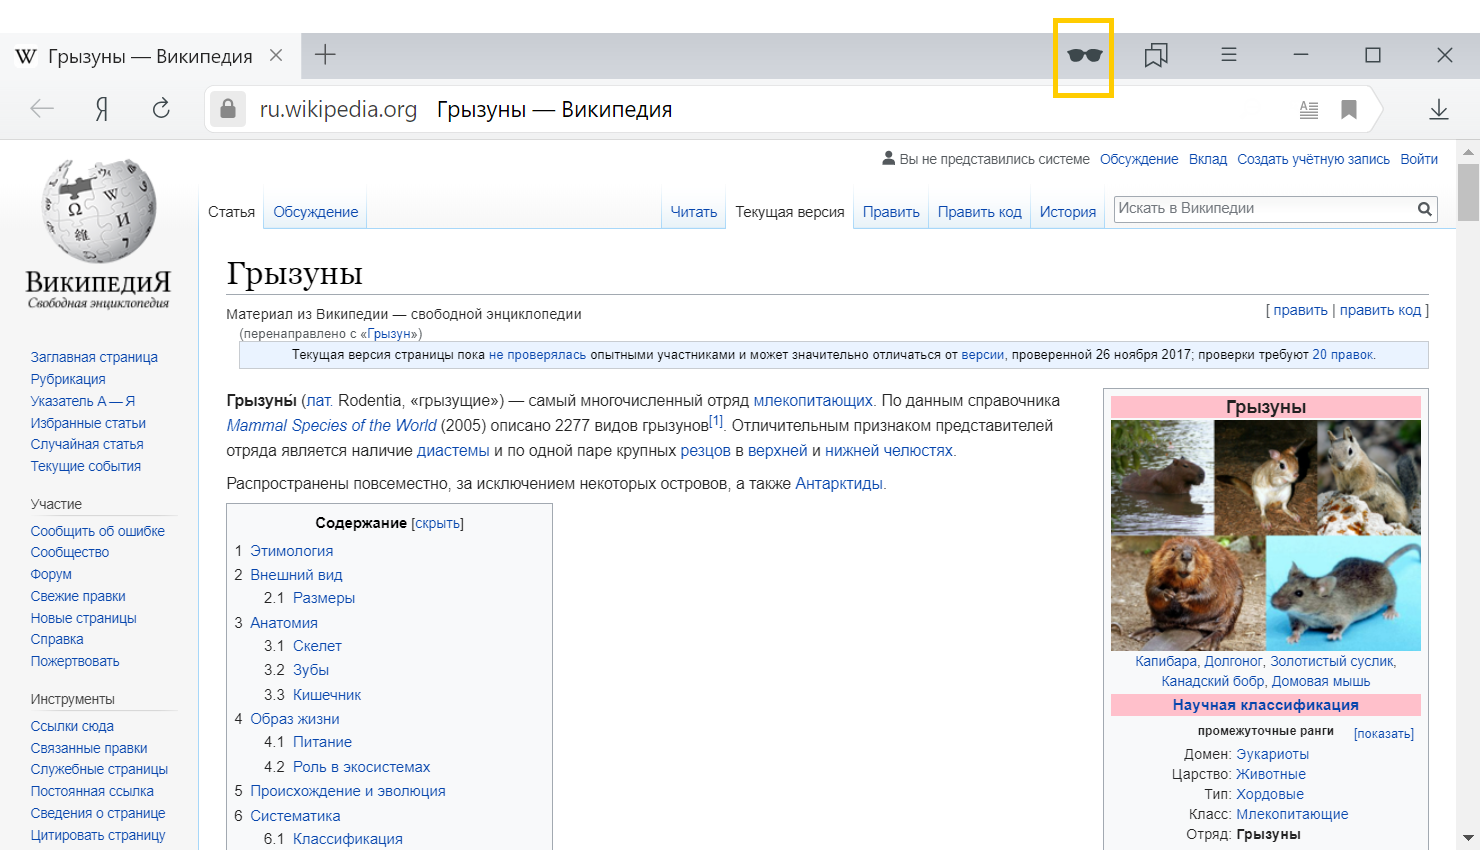Open Научная классификация header link

(x=1265, y=705)
